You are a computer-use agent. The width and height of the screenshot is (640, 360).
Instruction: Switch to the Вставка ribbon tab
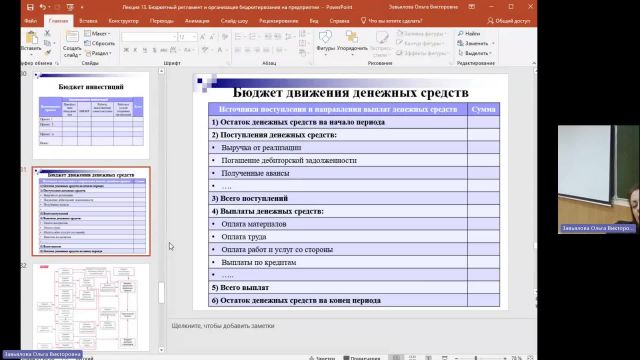88,21
